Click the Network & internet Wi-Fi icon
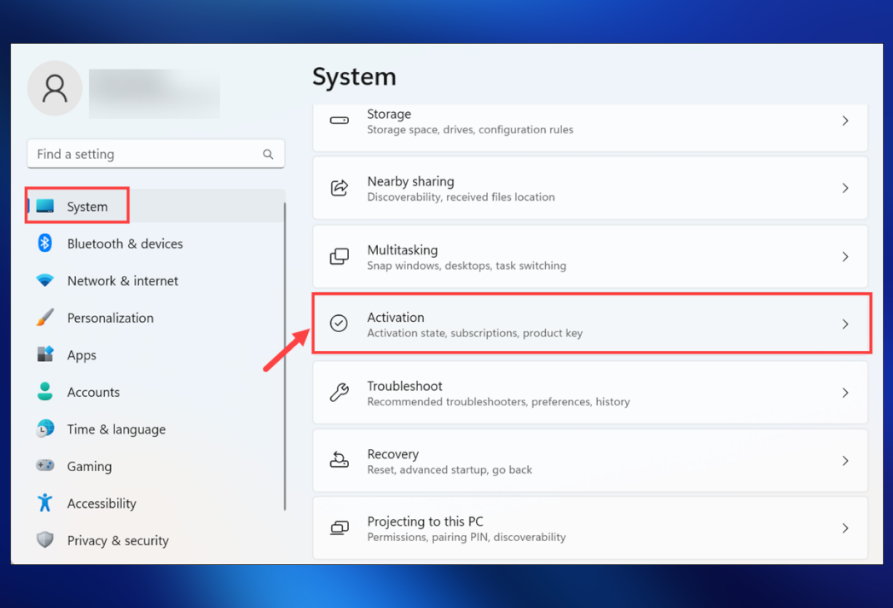Image resolution: width=893 pixels, height=608 pixels. [45, 281]
